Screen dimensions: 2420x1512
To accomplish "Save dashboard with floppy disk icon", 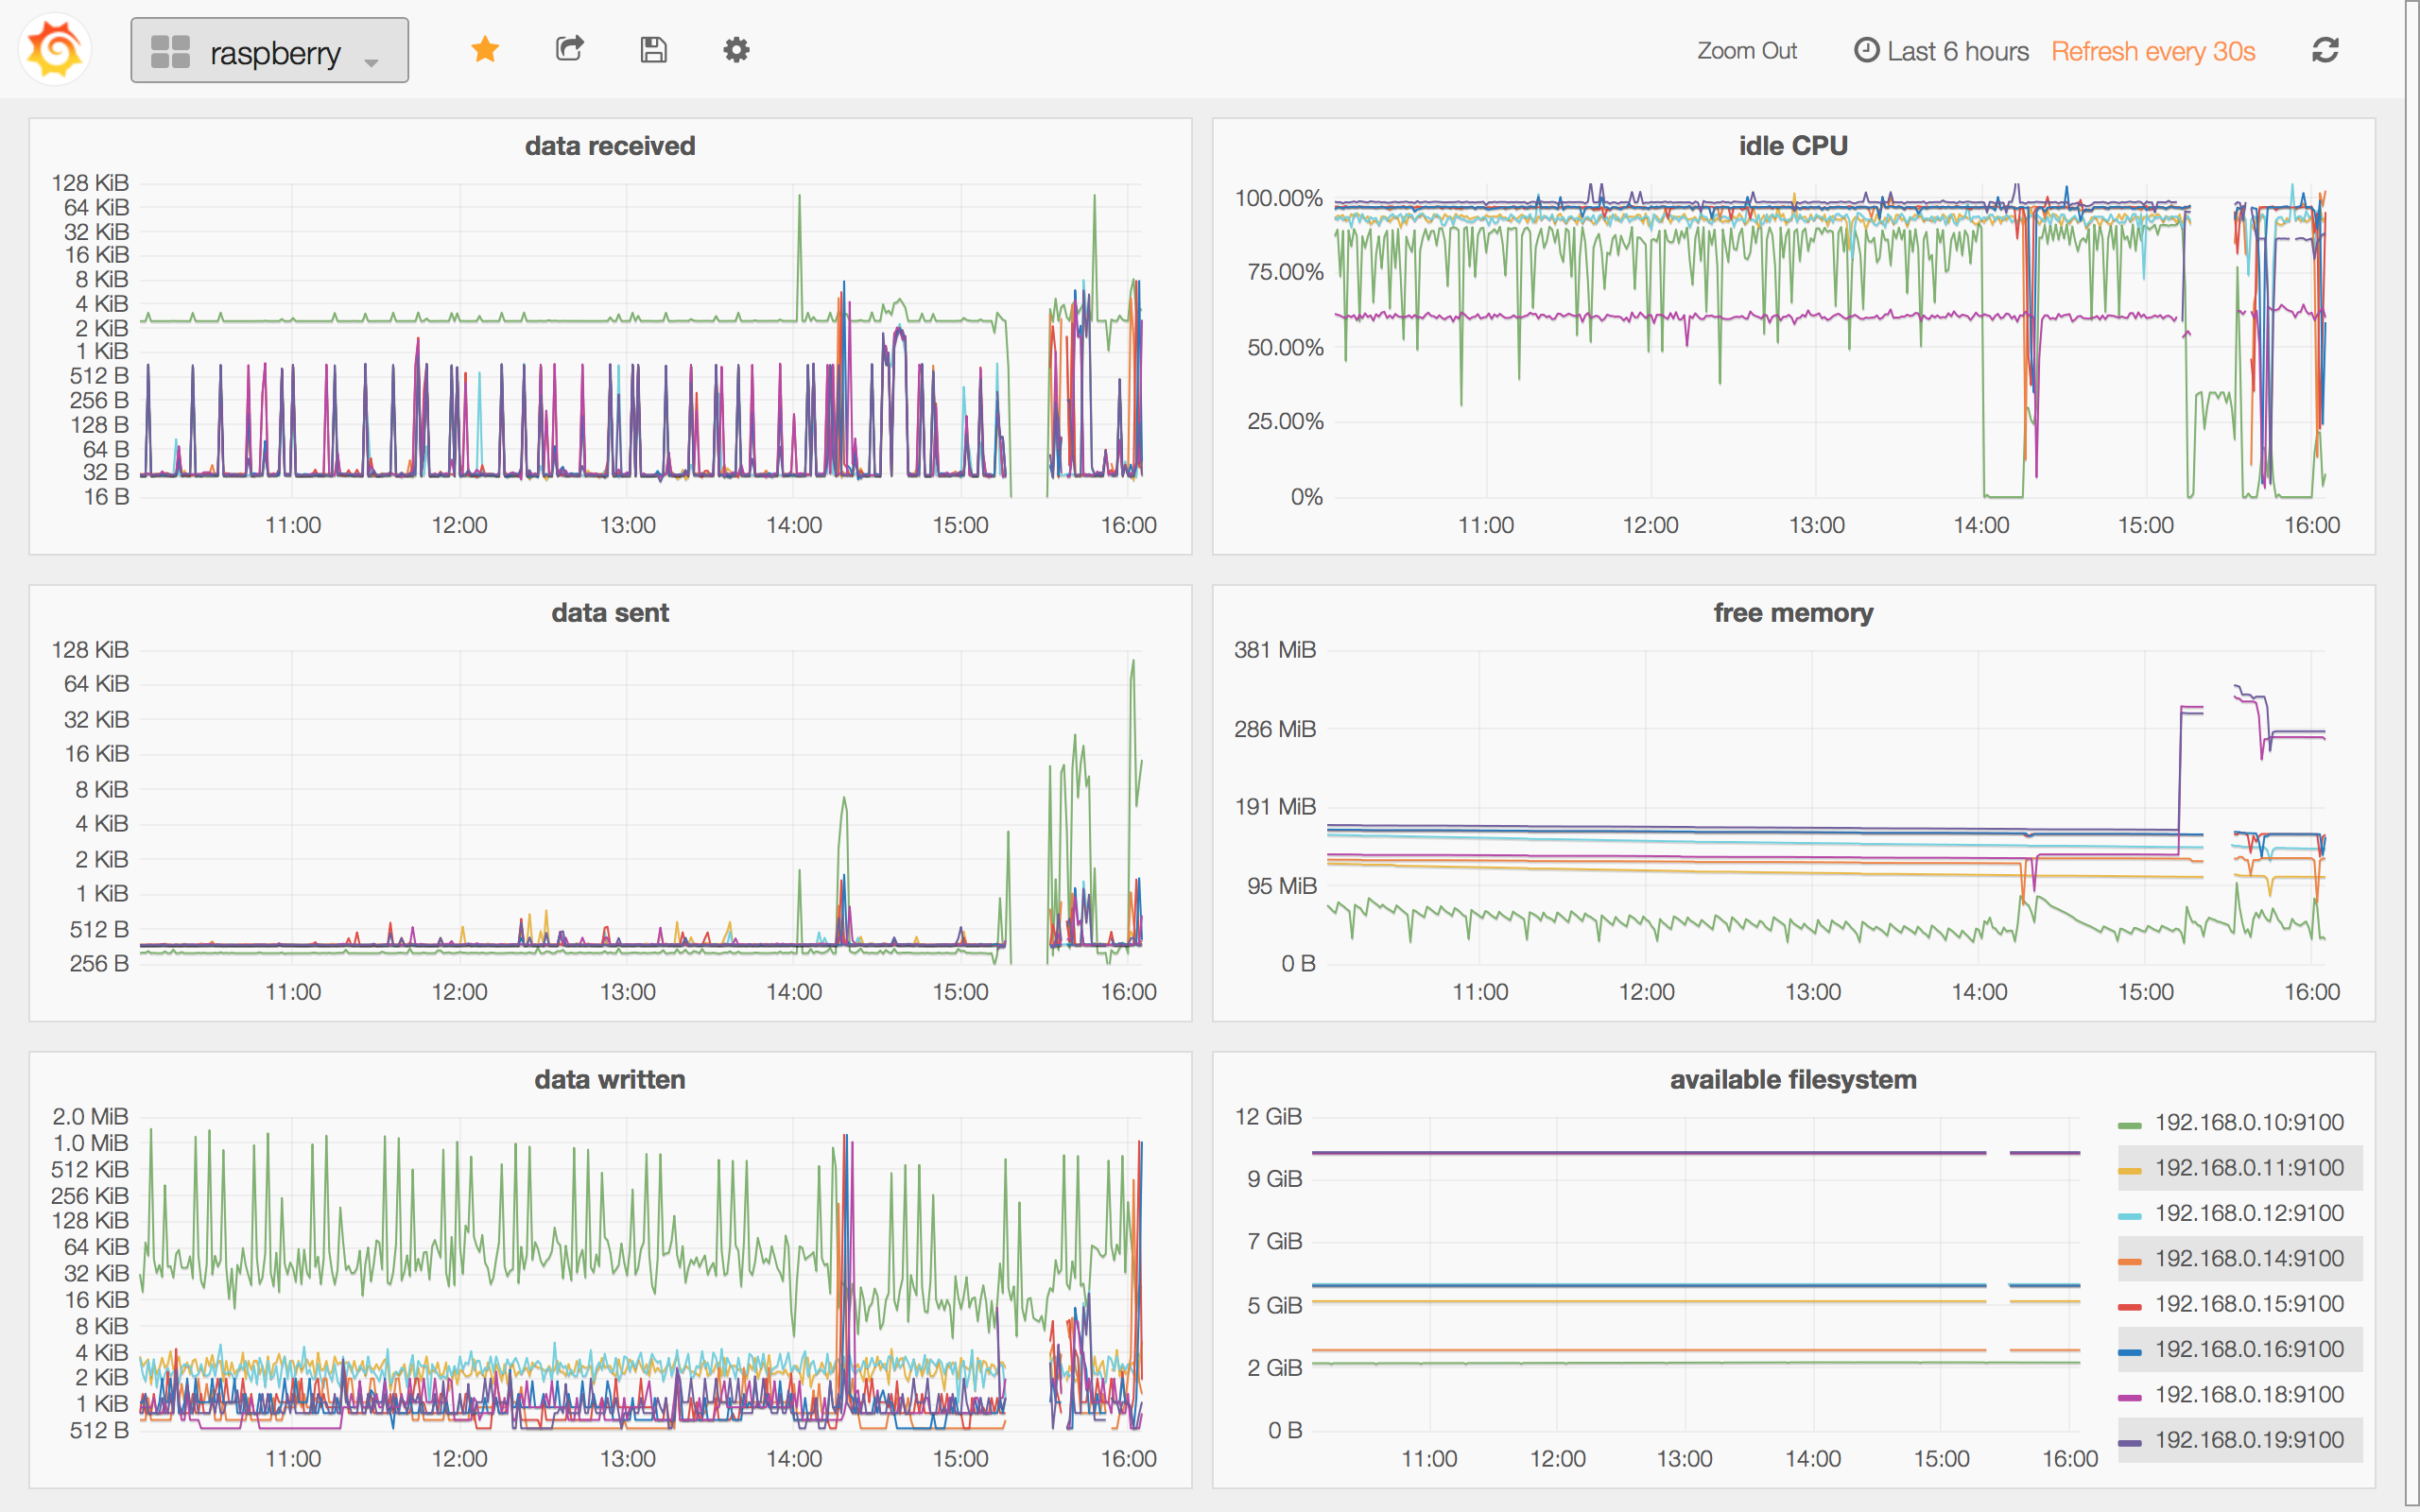I will [653, 49].
